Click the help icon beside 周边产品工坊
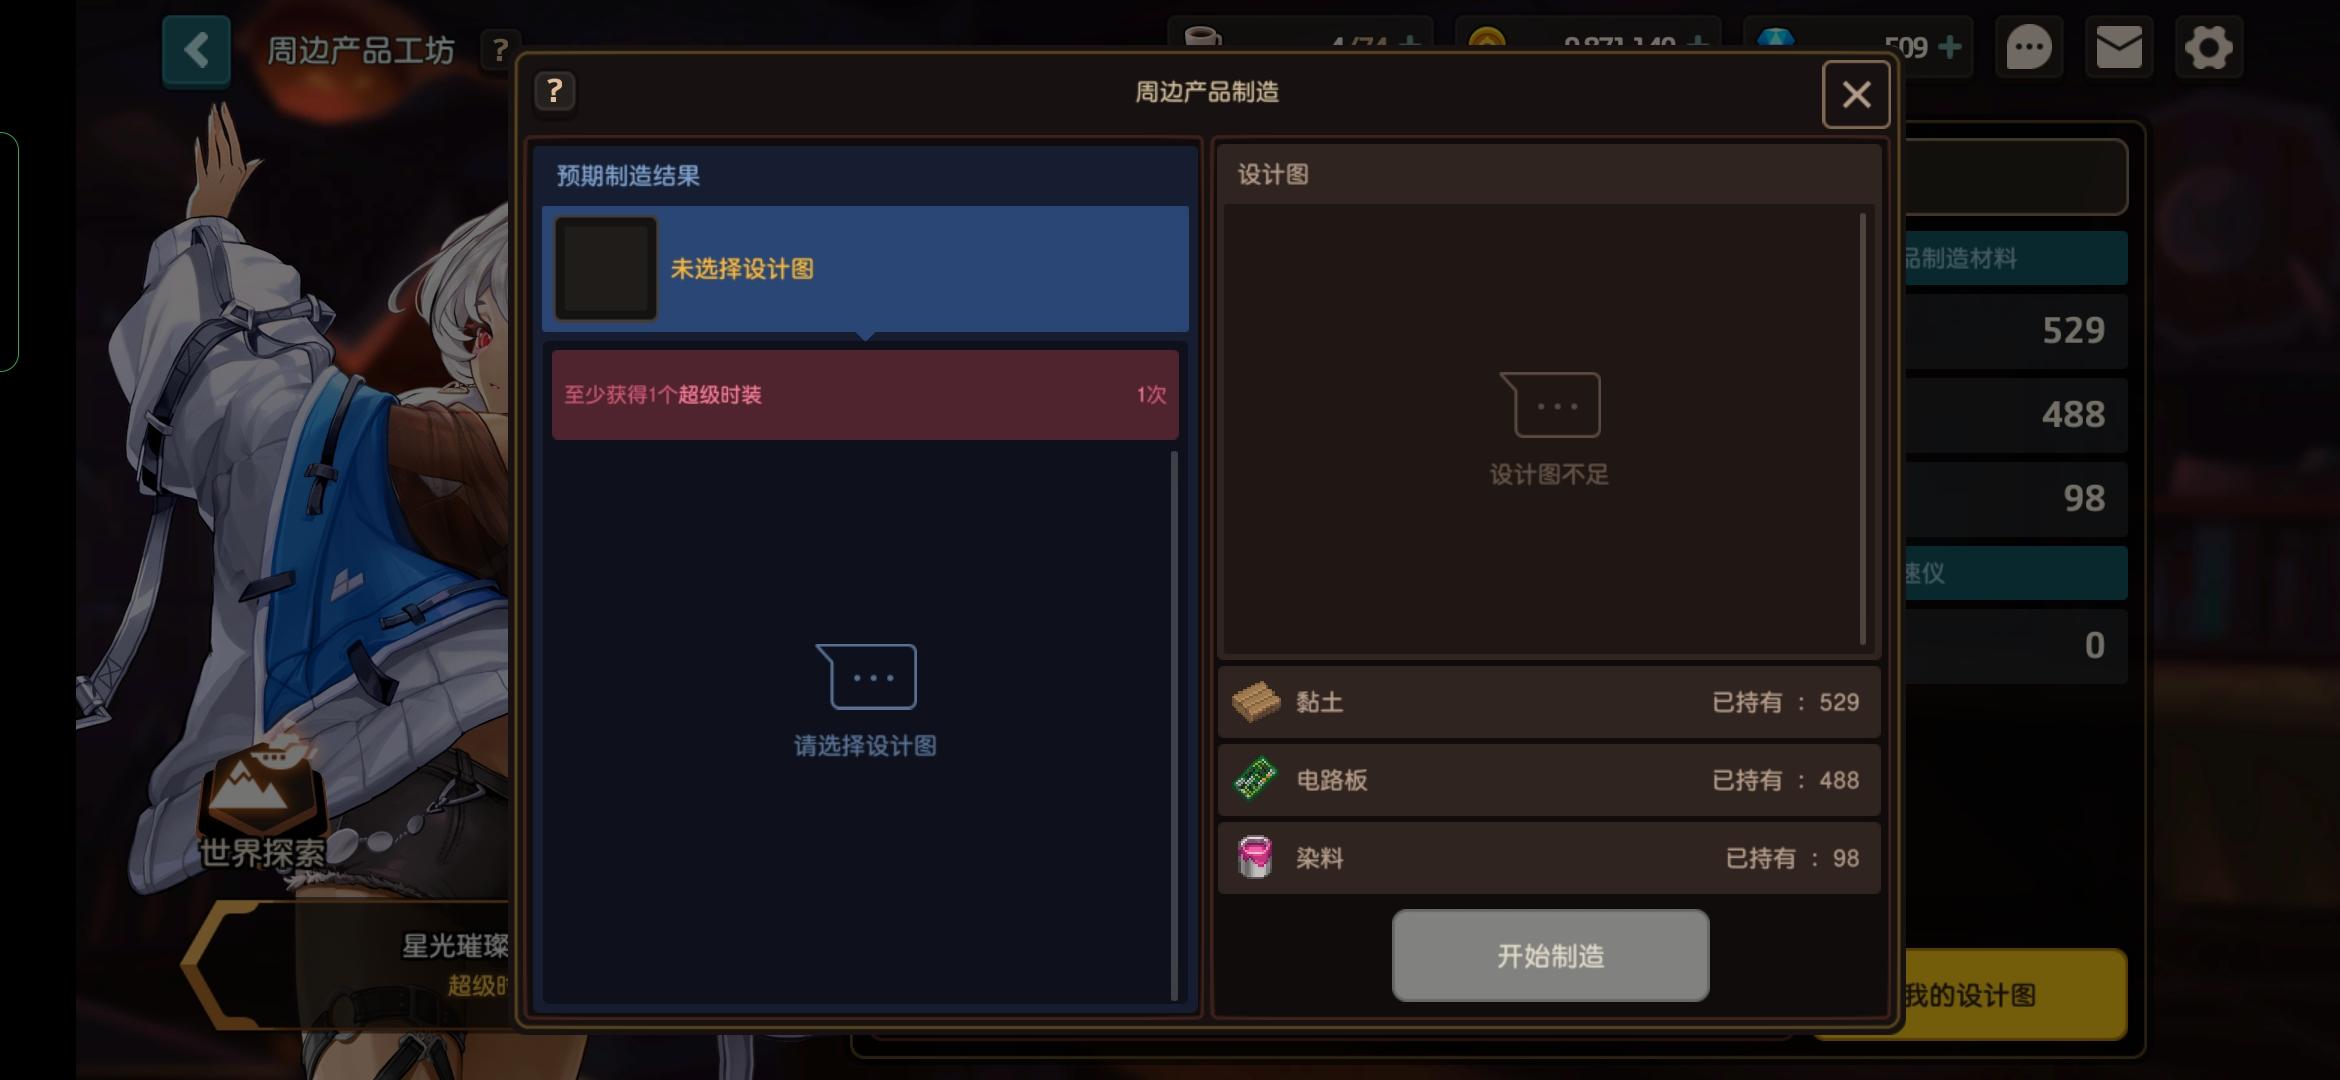This screenshot has width=2340, height=1080. pos(500,49)
